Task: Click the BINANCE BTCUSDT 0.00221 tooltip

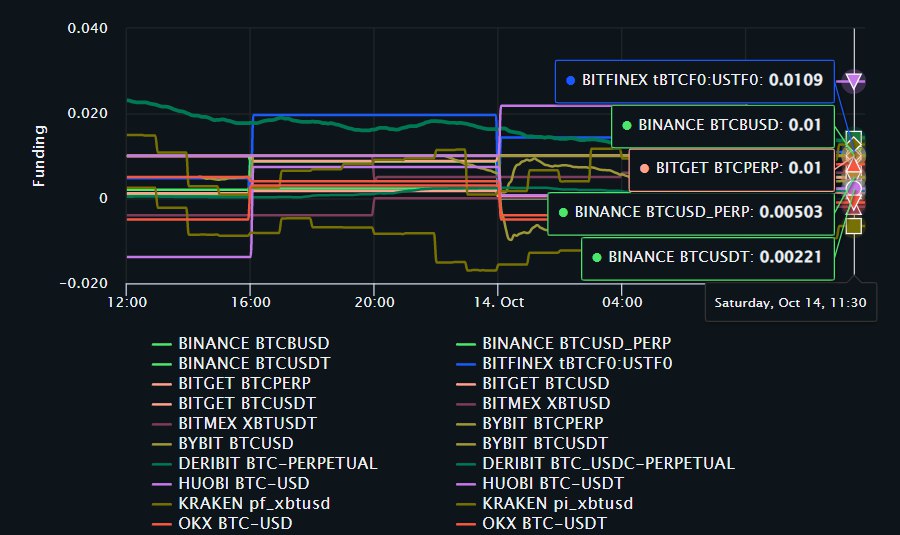Action: (708, 258)
